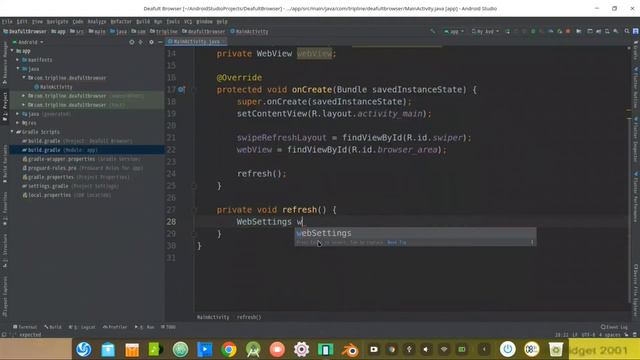Open the Profiler tool window
Viewport: 640px width, 360px height.
[116, 327]
